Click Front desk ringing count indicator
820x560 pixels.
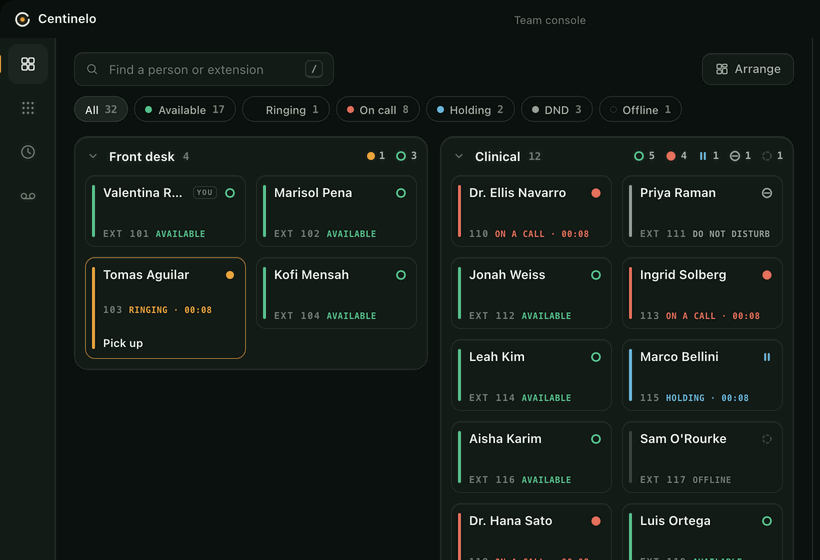(376, 156)
